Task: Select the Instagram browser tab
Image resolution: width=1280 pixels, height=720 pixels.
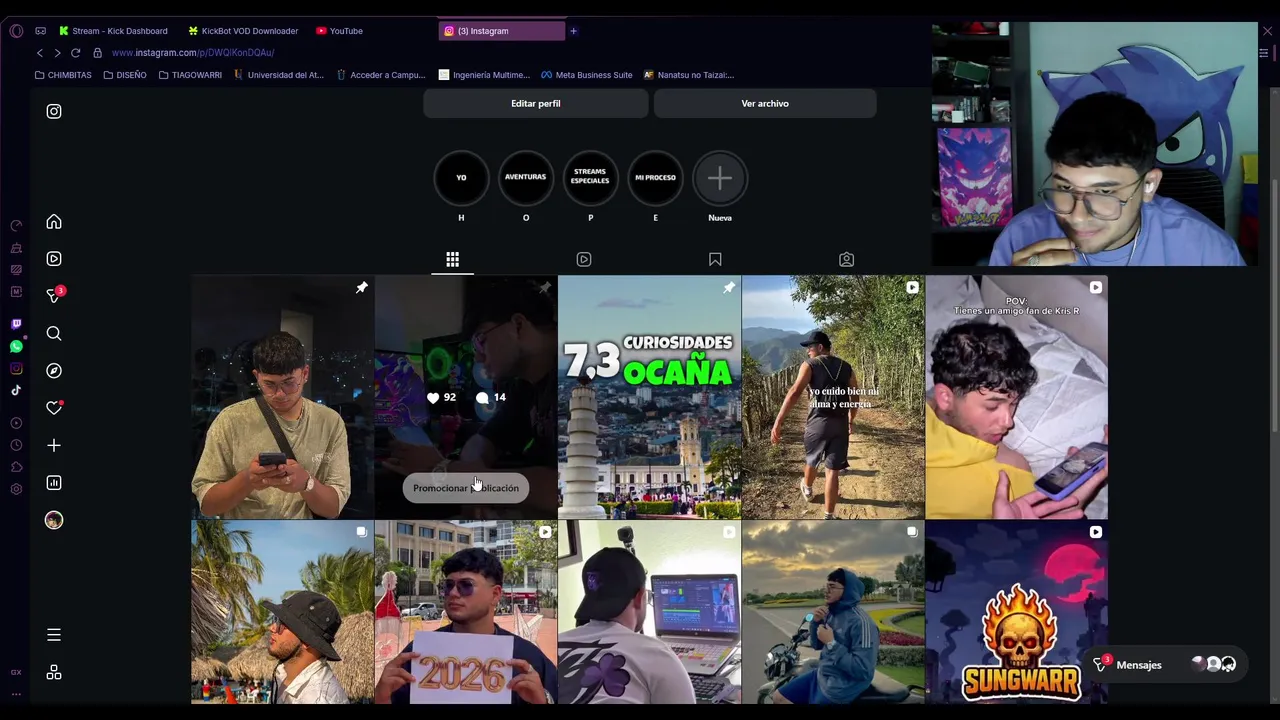Action: tap(501, 31)
